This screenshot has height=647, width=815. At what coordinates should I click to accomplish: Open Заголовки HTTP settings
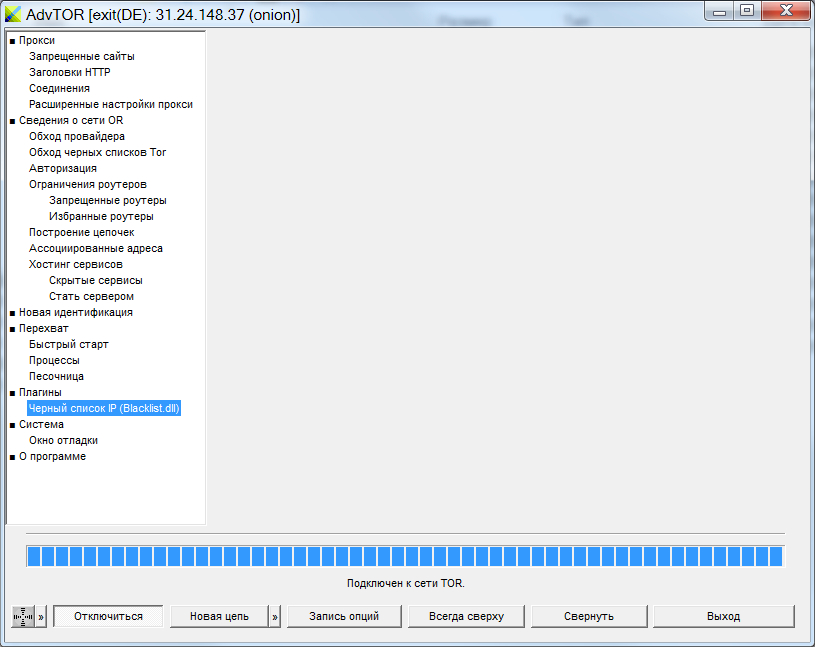tap(70, 72)
